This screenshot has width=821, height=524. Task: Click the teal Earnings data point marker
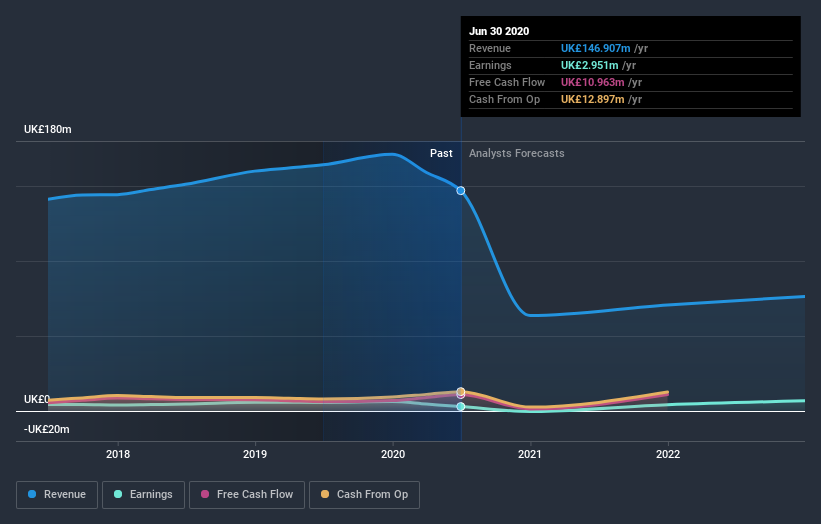coord(461,407)
